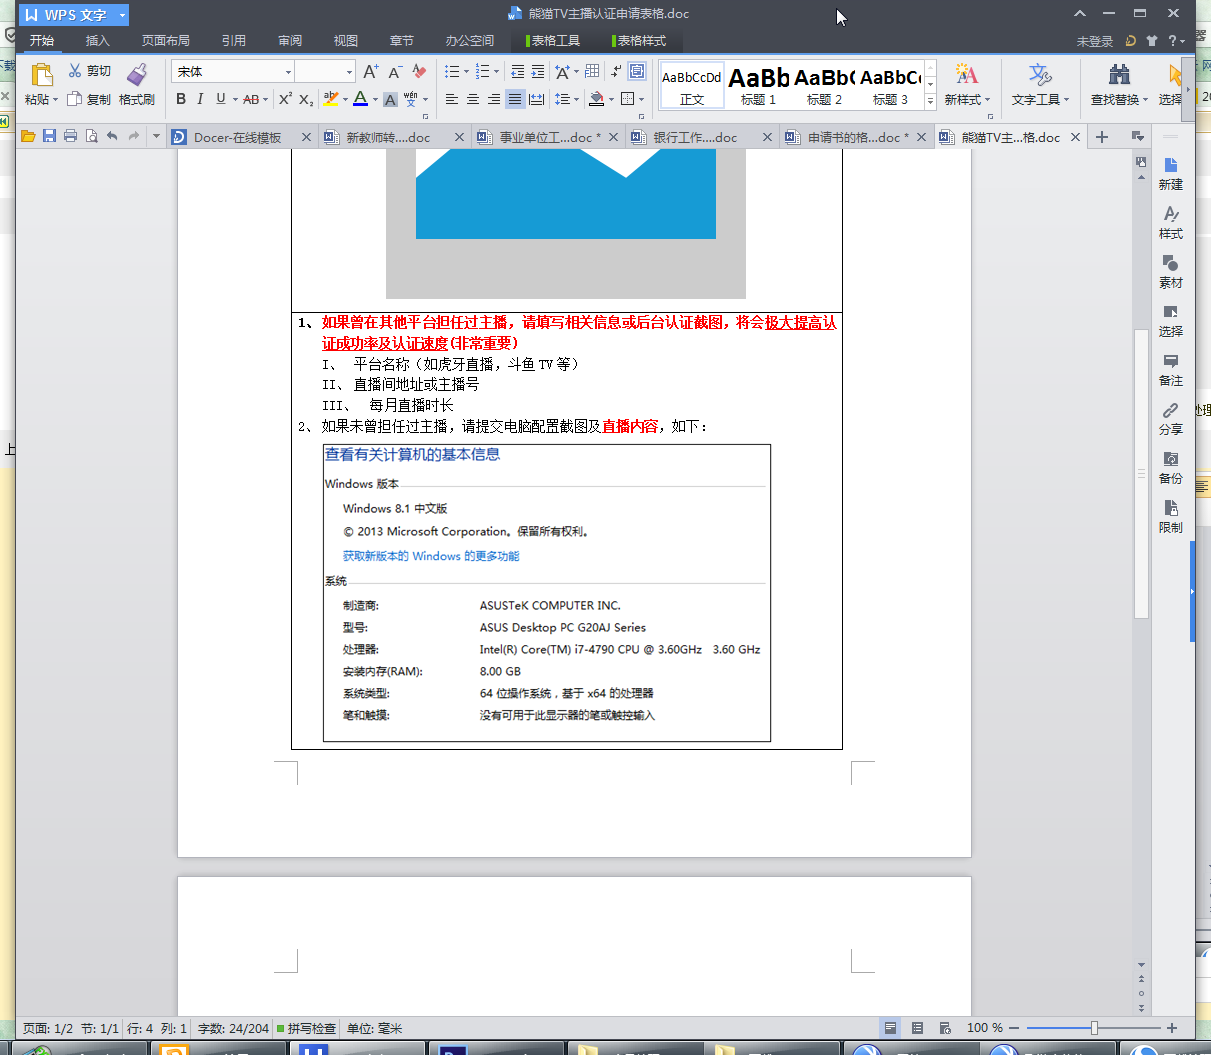The height and width of the screenshot is (1055, 1211).
Task: Click the red font color A button
Action: click(360, 99)
